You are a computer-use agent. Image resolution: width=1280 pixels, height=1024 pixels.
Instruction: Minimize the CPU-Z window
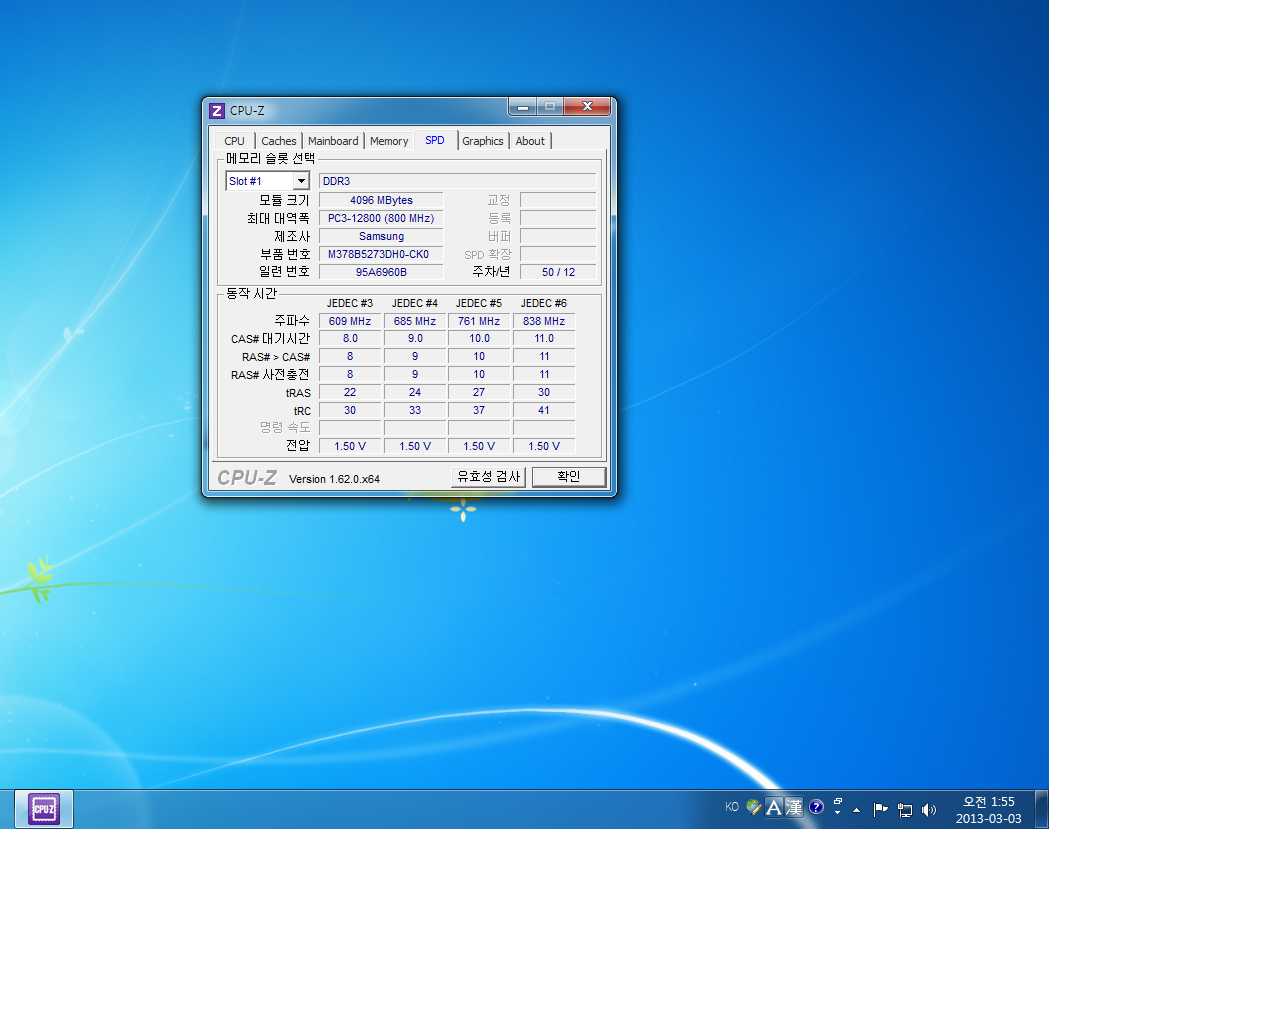(522, 106)
